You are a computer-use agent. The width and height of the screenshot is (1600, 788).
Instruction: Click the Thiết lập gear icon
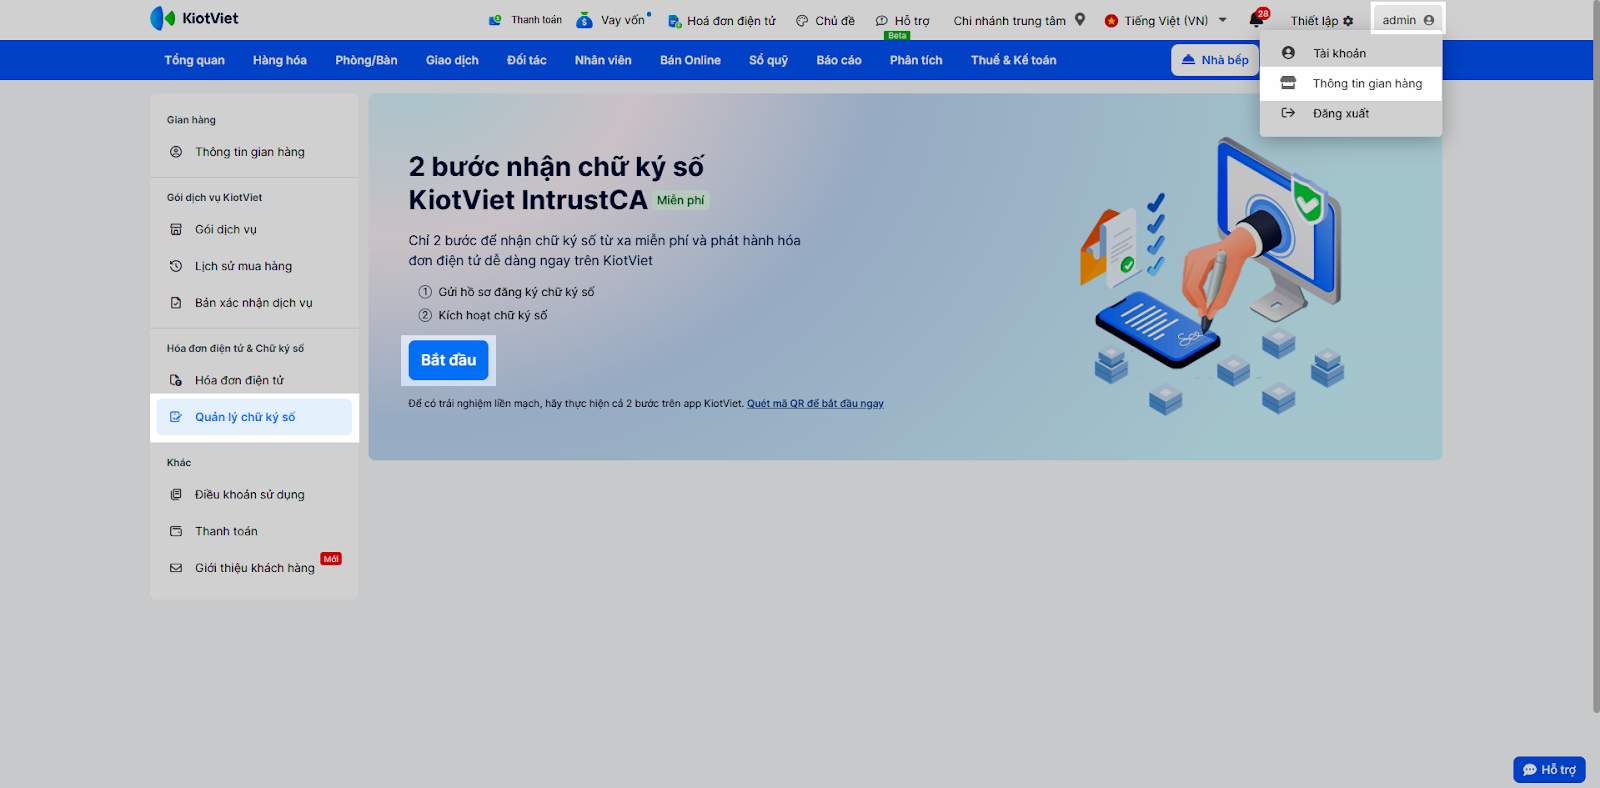coord(1348,21)
